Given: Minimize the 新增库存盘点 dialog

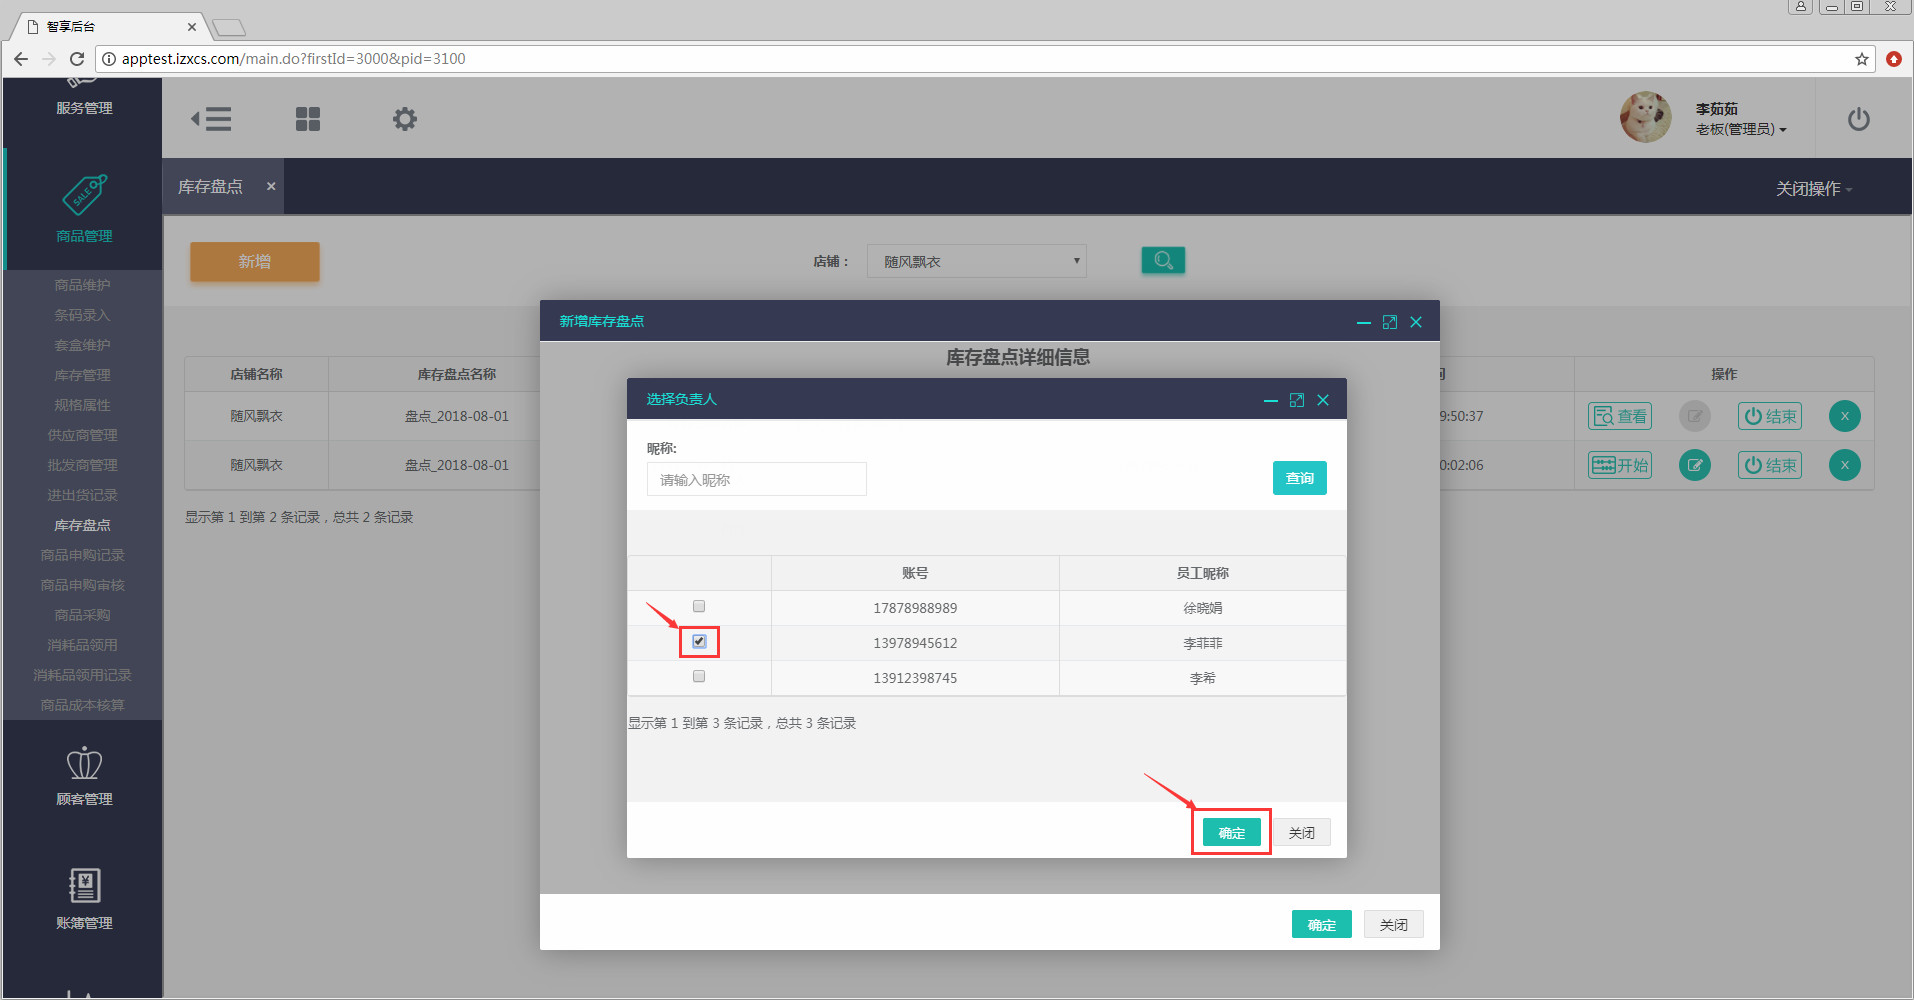Looking at the screenshot, I should point(1364,322).
